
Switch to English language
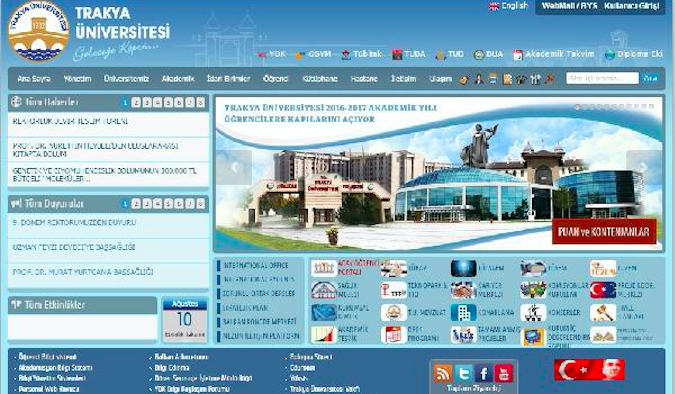click(508, 6)
